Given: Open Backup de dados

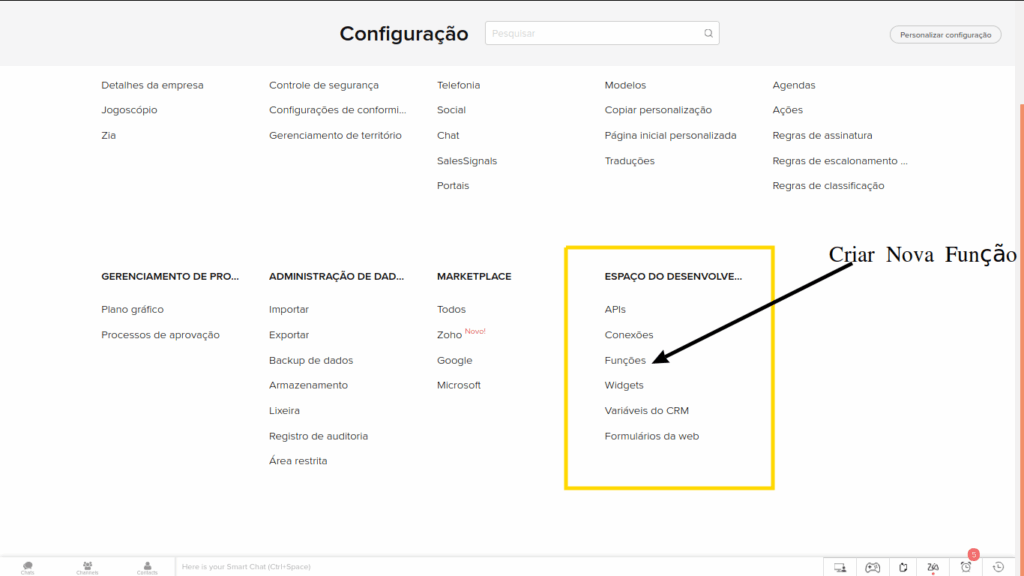Looking at the screenshot, I should pyautogui.click(x=311, y=360).
